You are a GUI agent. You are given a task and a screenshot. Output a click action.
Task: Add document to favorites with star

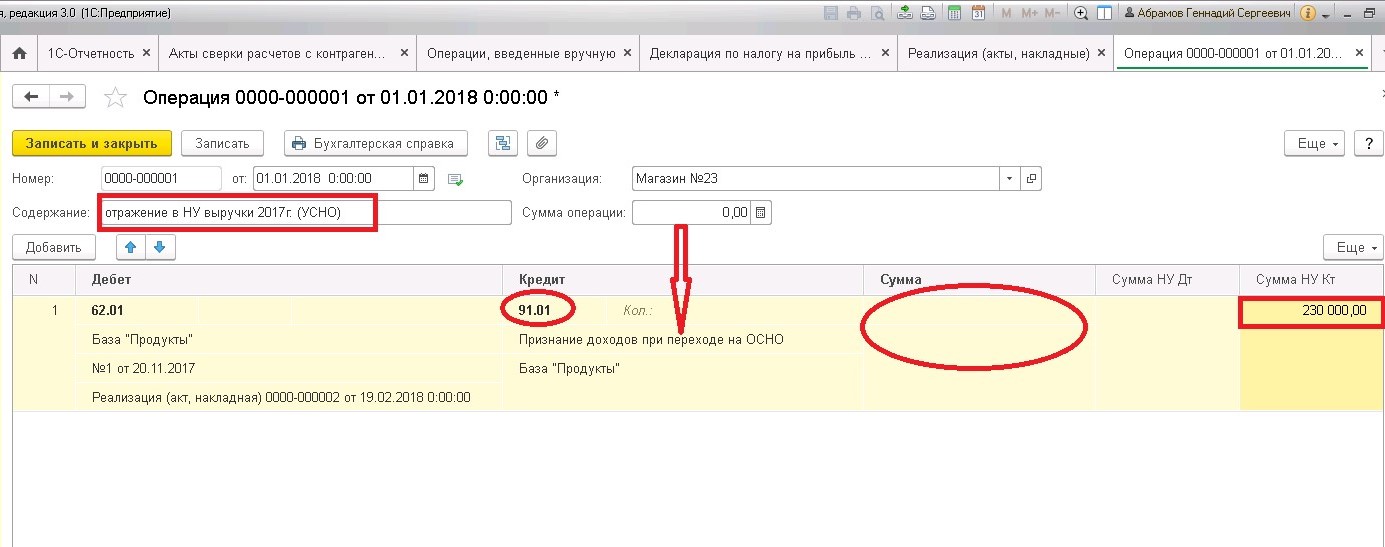(116, 97)
